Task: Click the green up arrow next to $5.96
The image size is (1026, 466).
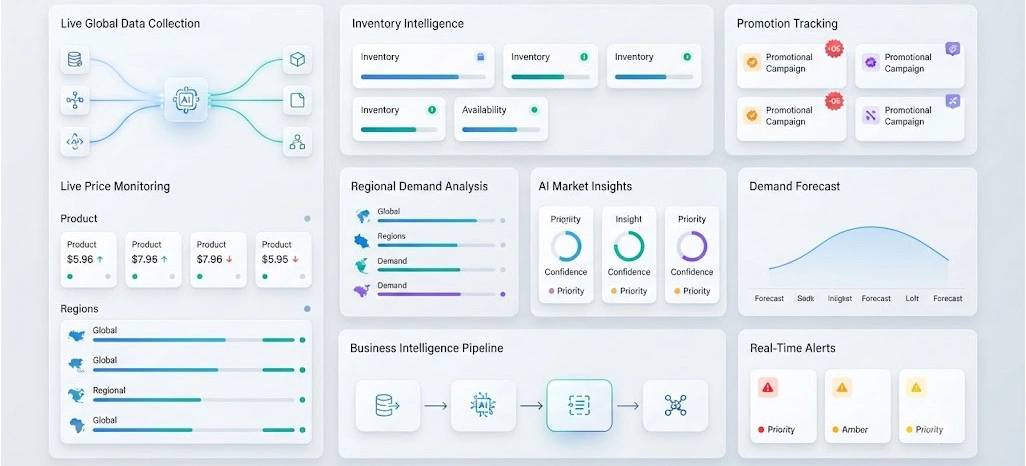Action: [99, 259]
